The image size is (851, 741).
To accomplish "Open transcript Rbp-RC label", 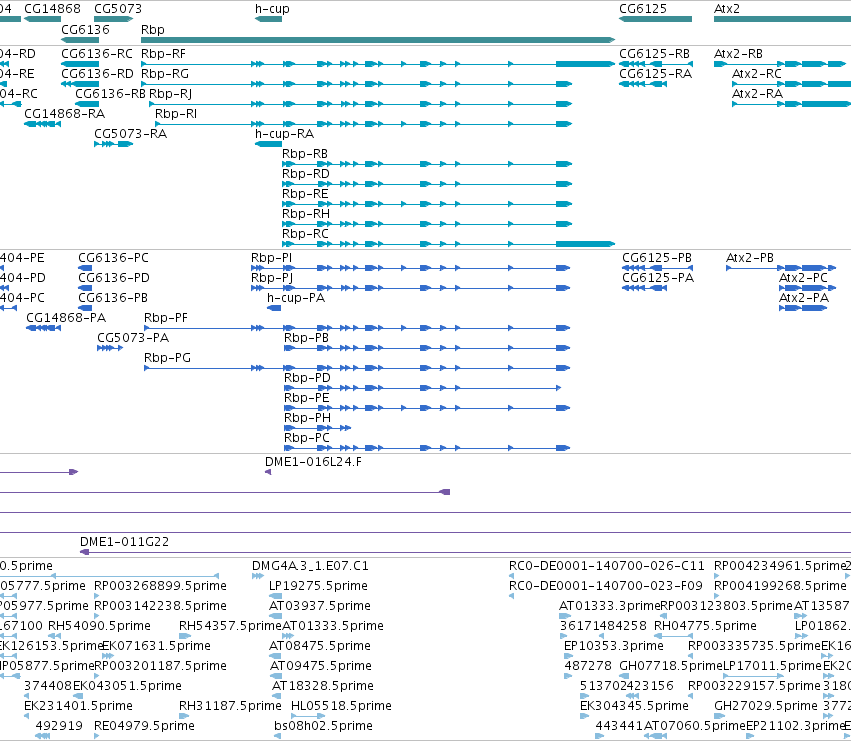I will 305,234.
